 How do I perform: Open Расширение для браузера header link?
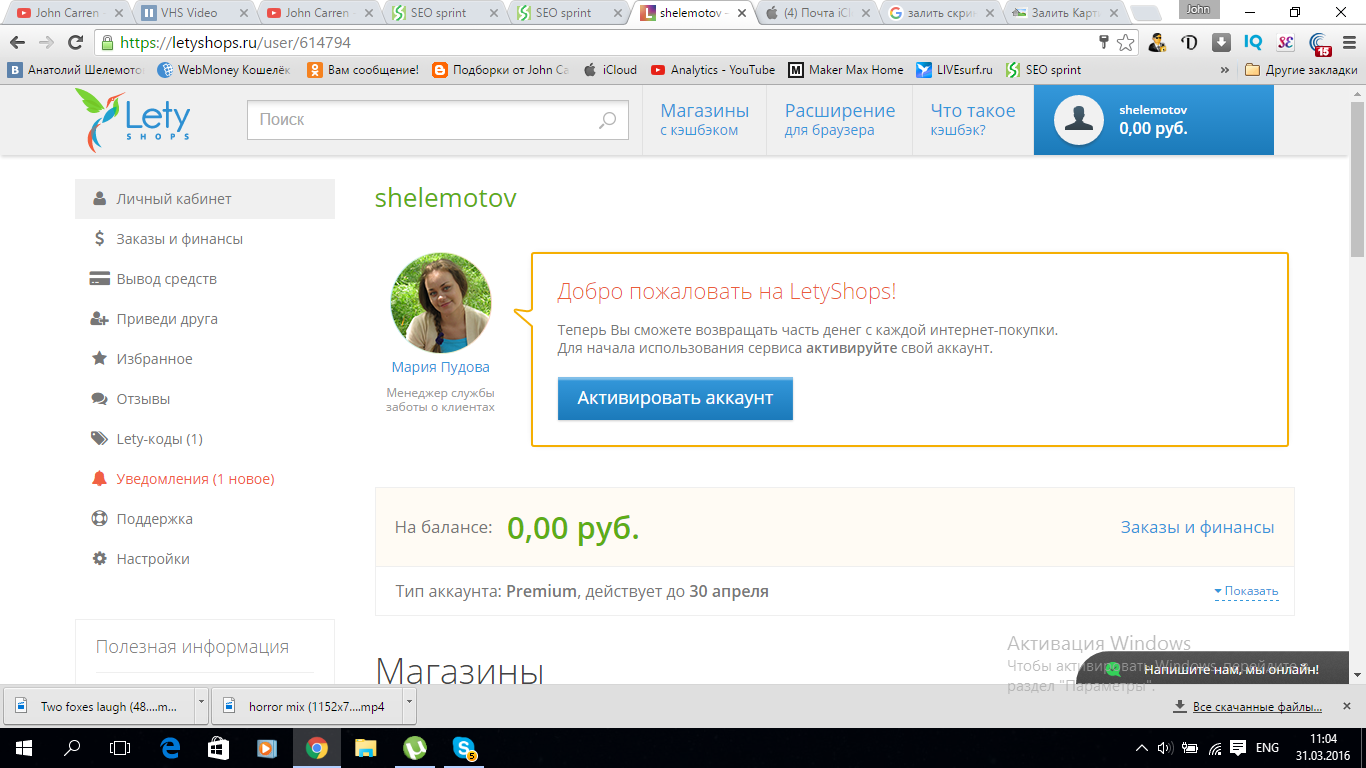840,119
